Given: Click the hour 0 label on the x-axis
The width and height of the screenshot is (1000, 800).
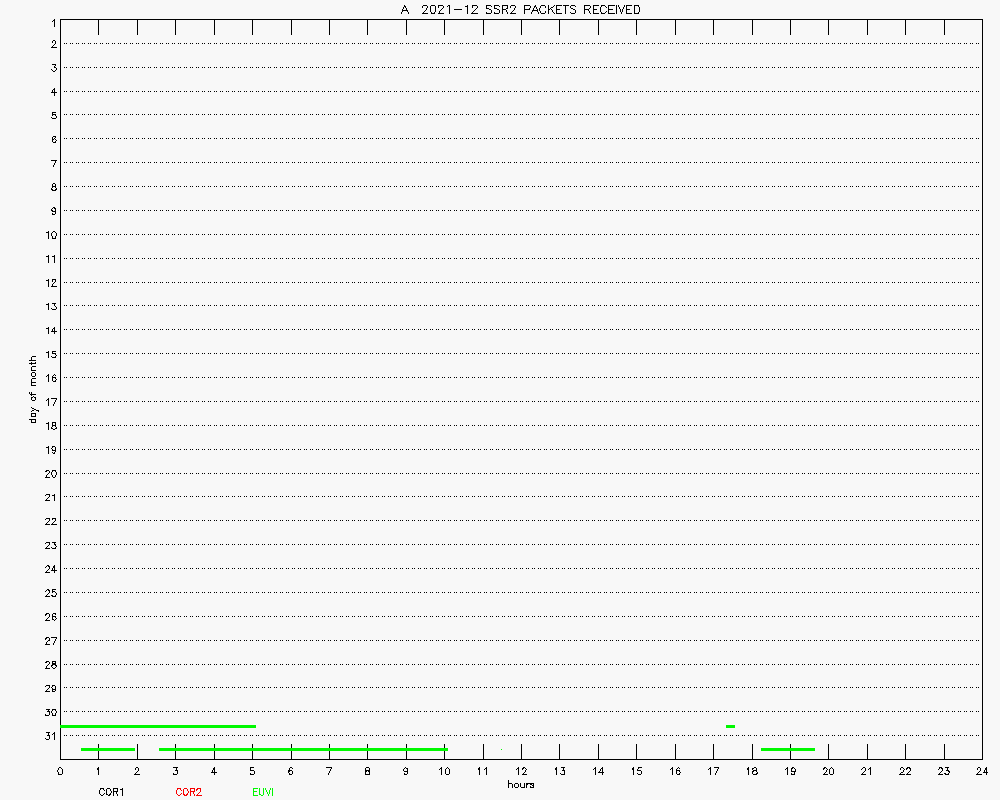Looking at the screenshot, I should coord(60,771).
